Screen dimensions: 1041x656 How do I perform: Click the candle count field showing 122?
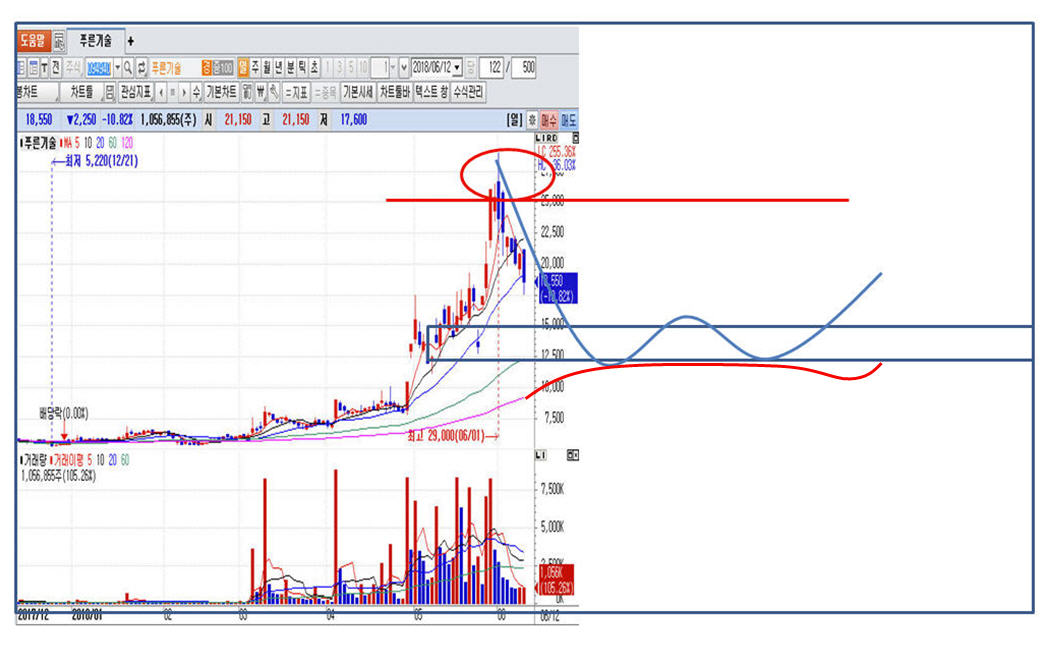tap(491, 68)
